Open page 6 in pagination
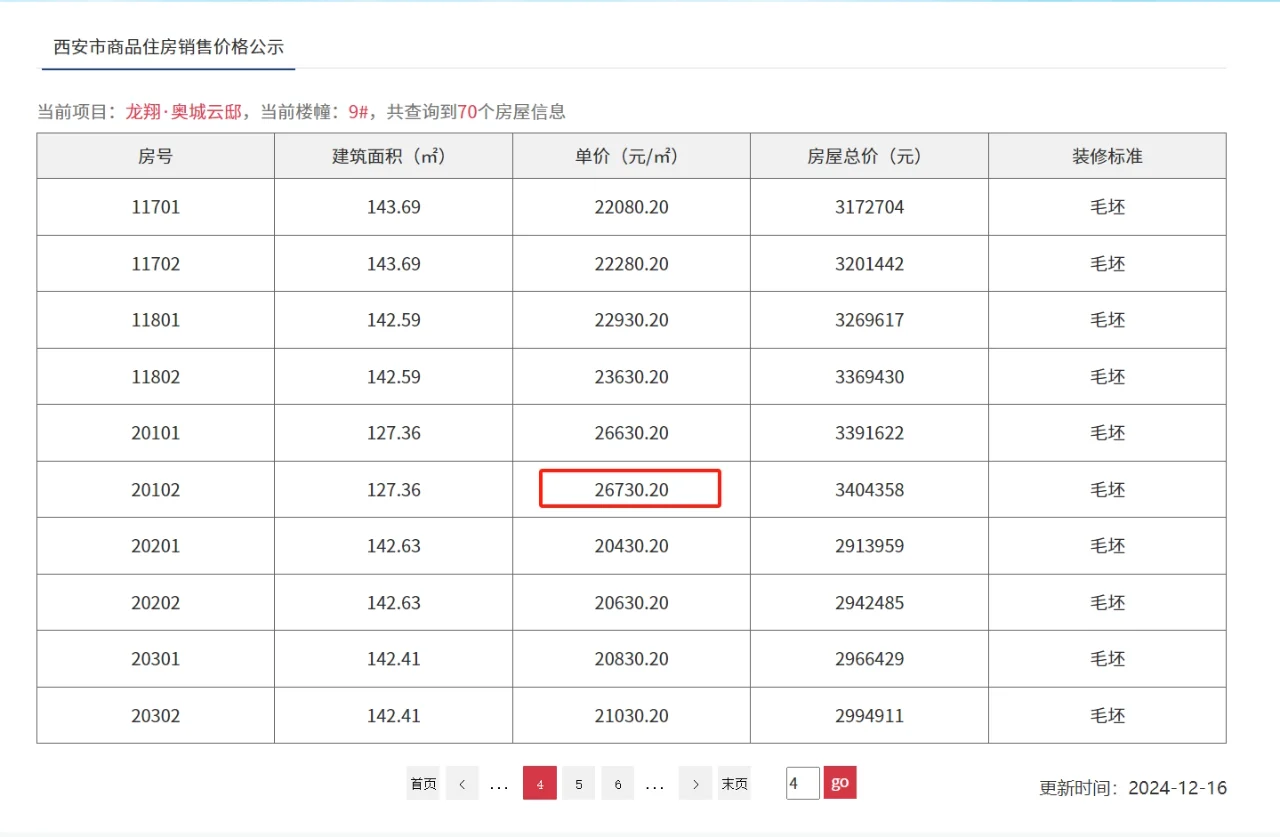Viewport: 1280px width, 837px height. tap(617, 784)
